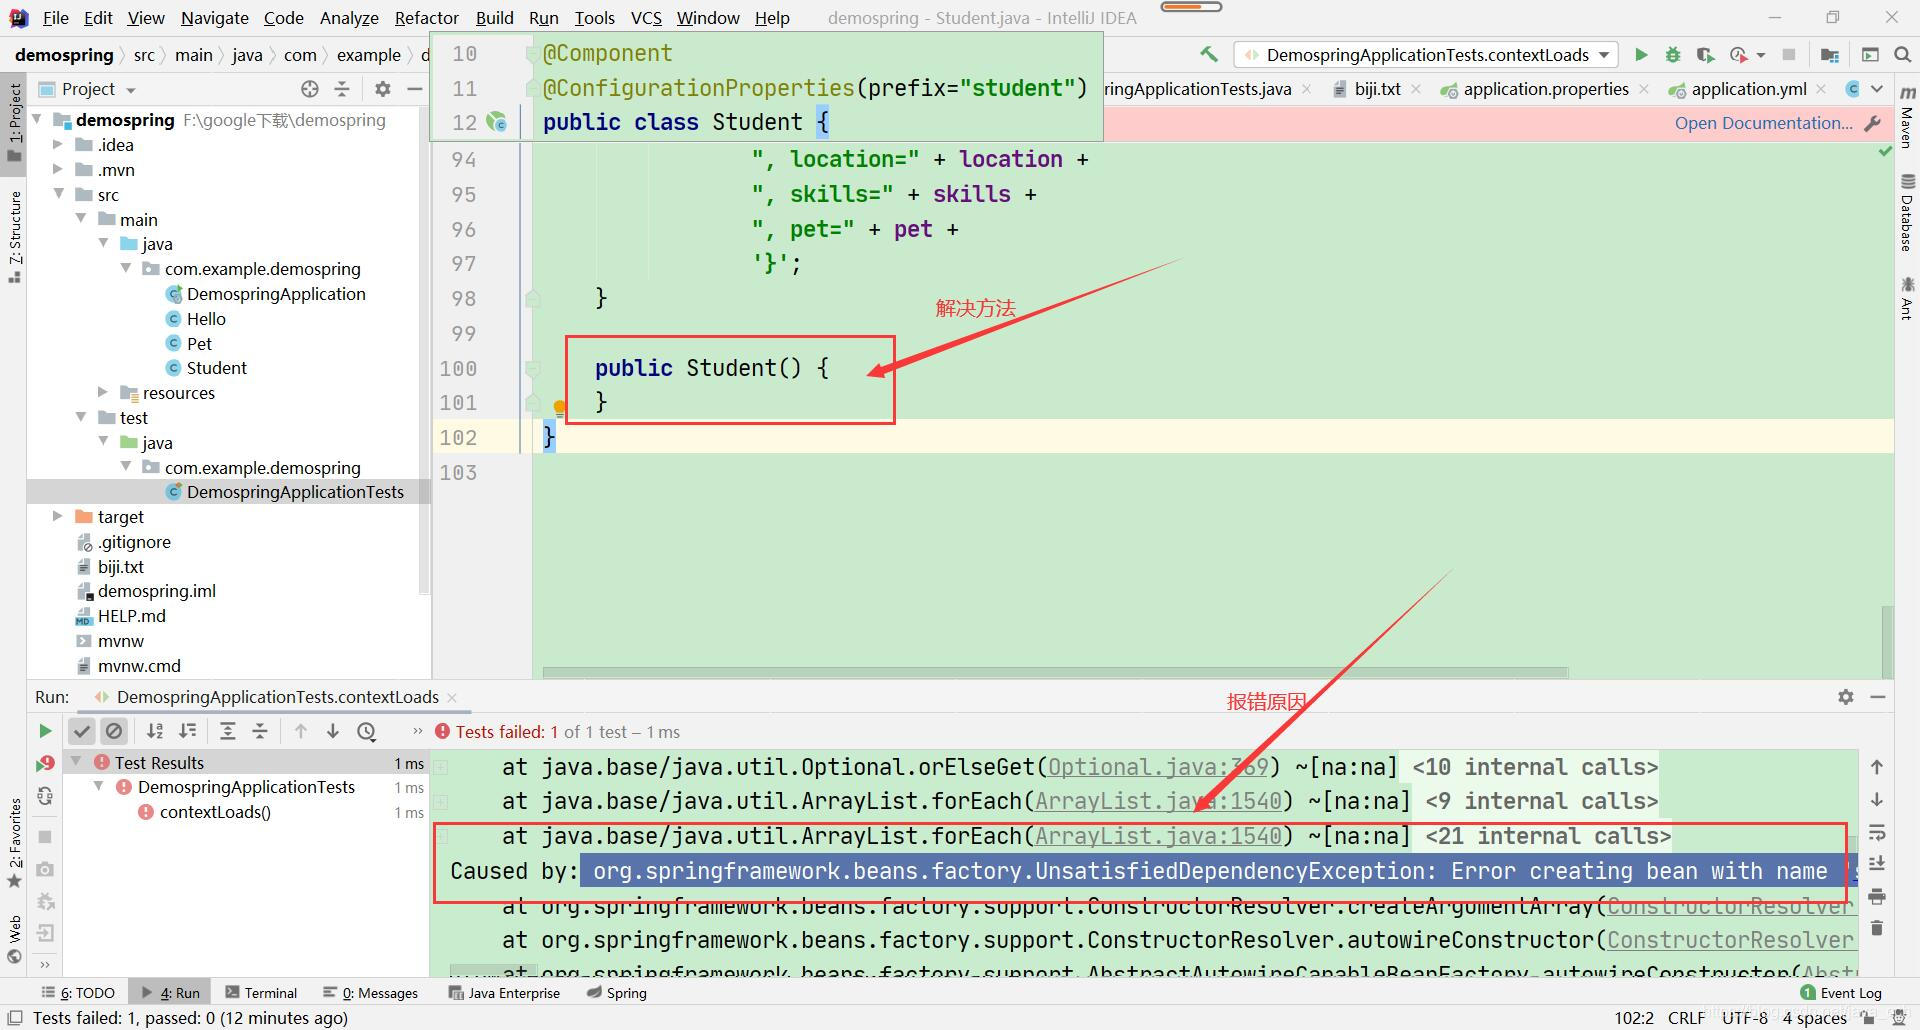Open the Terminal tool window

pos(261,992)
